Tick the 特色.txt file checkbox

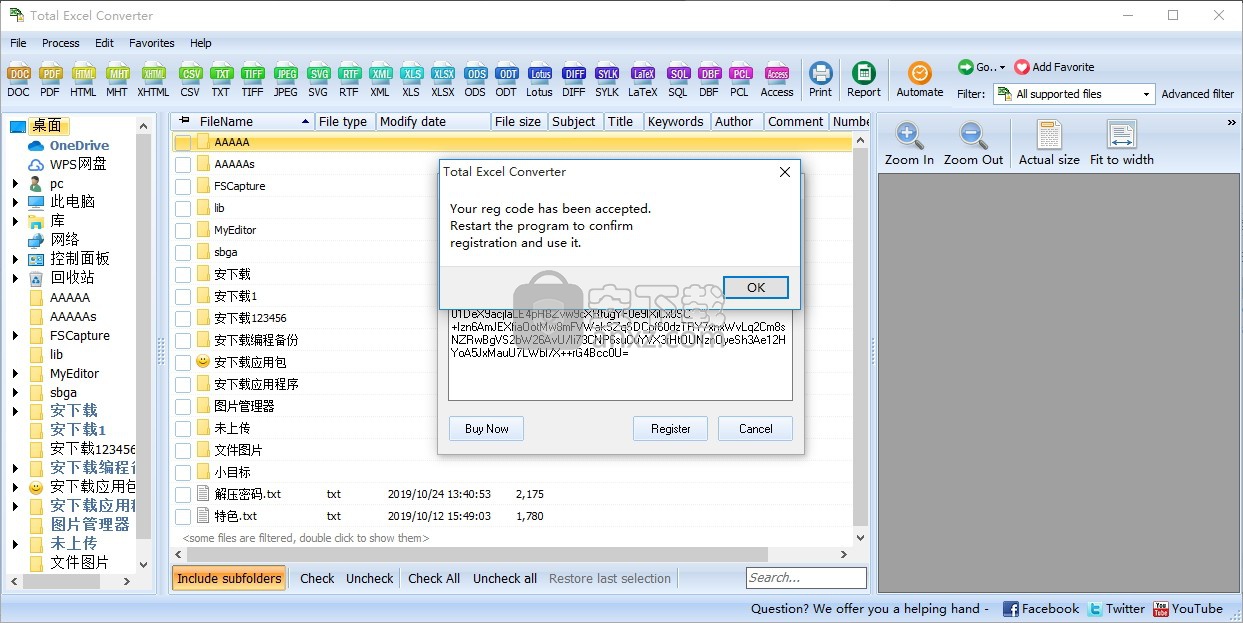[183, 516]
